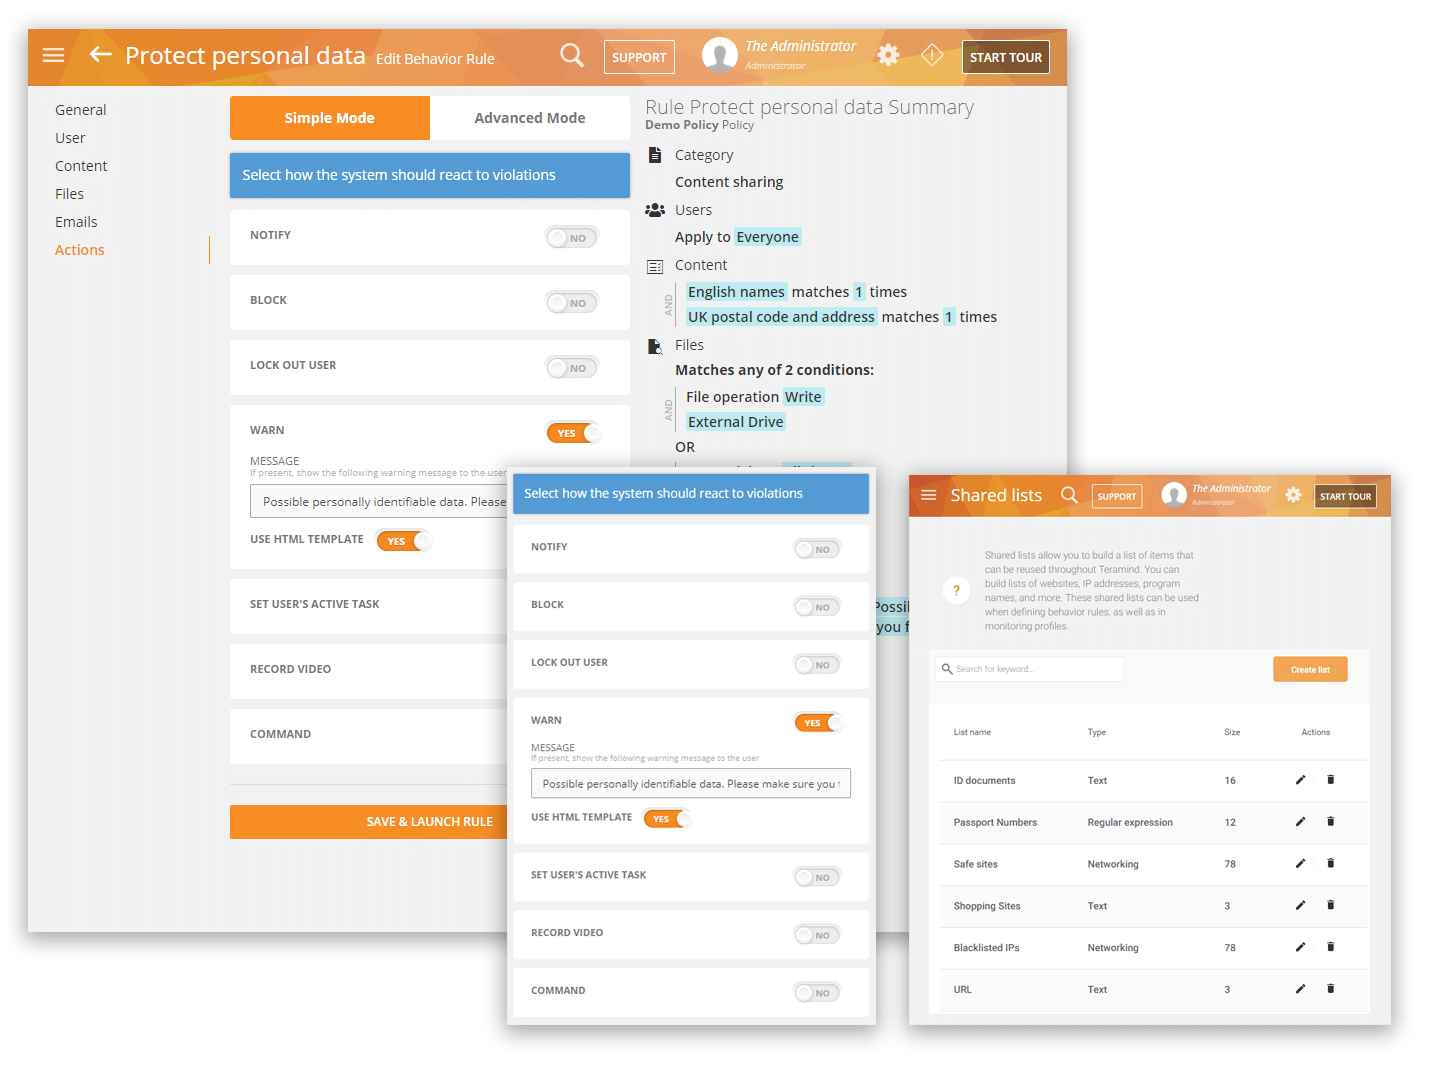The width and height of the screenshot is (1430, 1080).
Task: Edit the Shopping Sites list
Action: pos(1301,906)
